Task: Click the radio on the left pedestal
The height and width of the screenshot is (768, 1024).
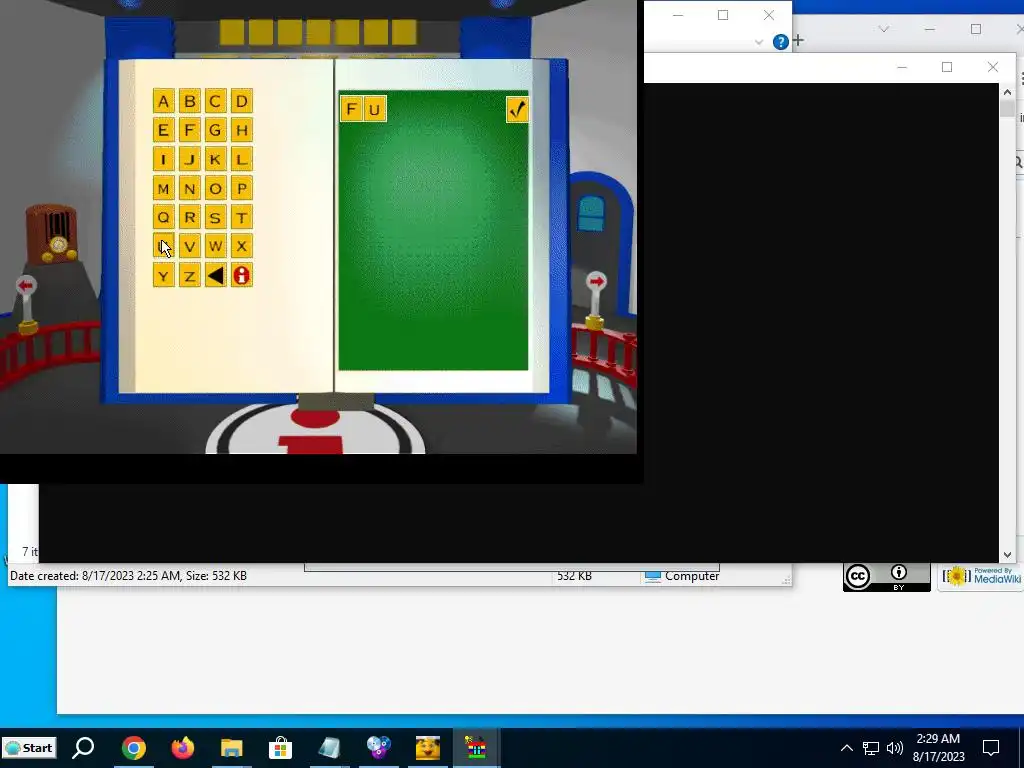Action: pos(52,233)
